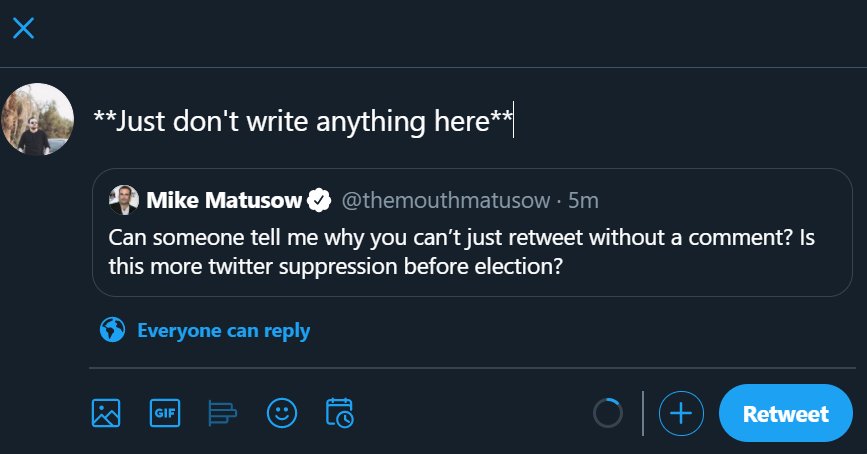867x454 pixels.
Task: Open the GIF picker
Action: click(164, 413)
